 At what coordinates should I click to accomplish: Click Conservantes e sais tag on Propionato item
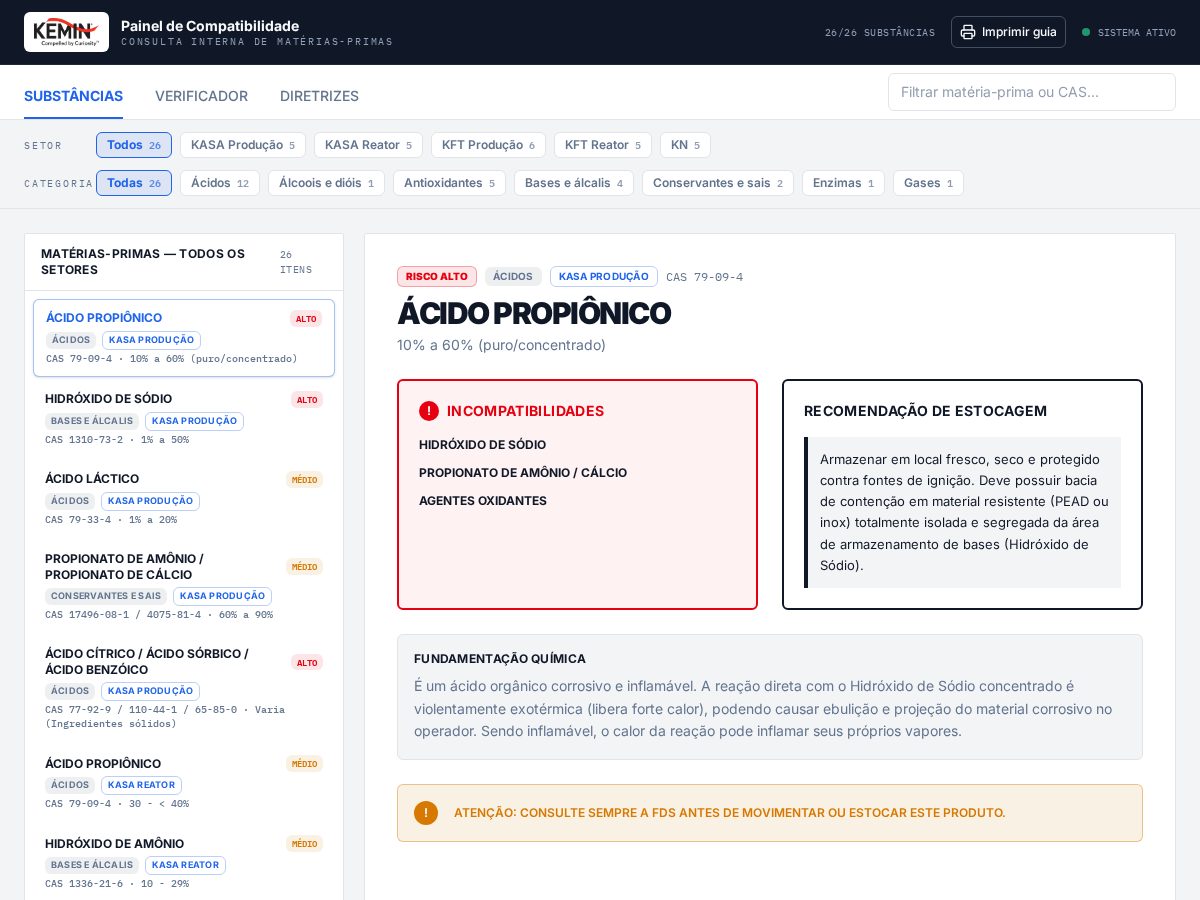105,596
